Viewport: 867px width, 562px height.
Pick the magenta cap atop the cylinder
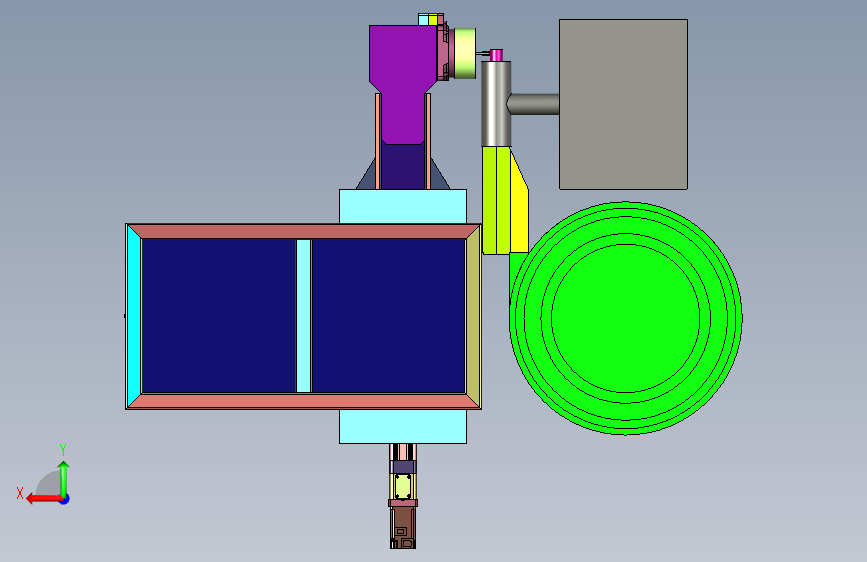point(497,55)
